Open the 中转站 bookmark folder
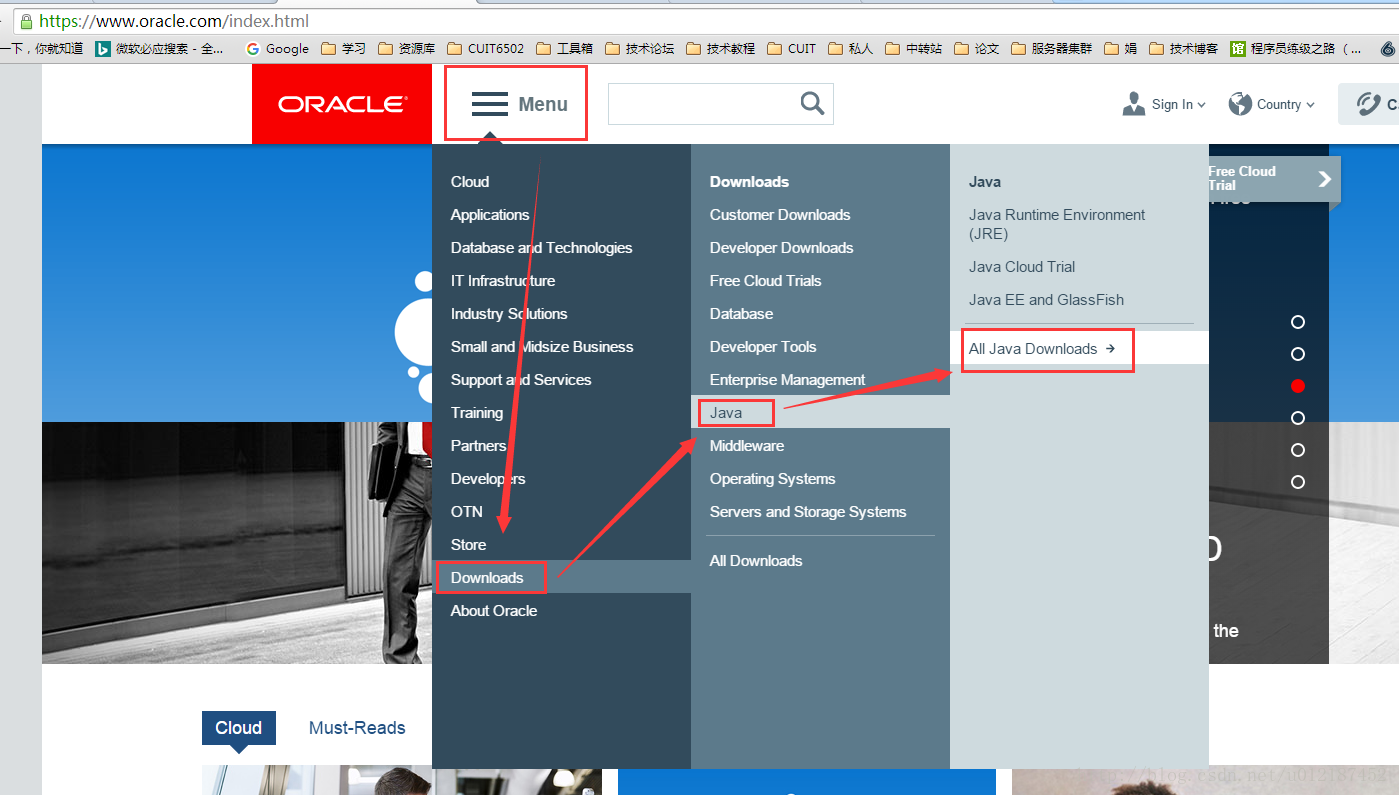 coord(914,48)
